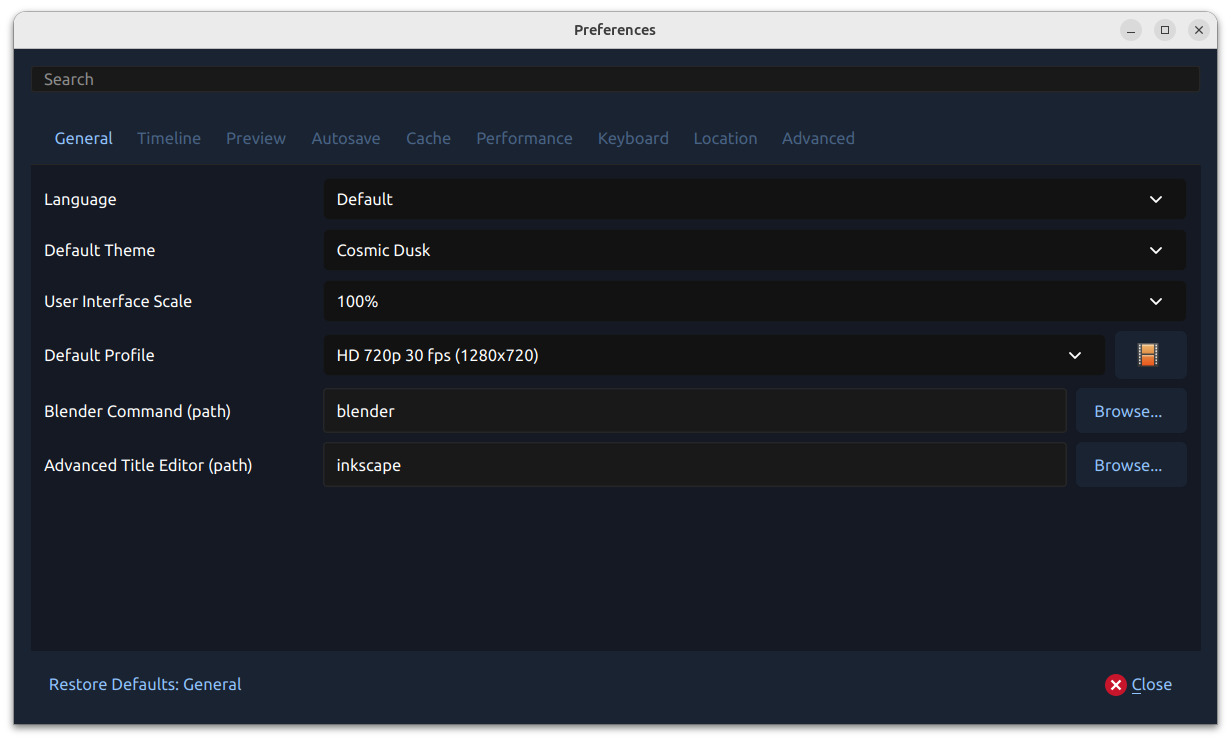The height and width of the screenshot is (741, 1231).
Task: Expand the Default Theme dropdown
Action: 754,250
